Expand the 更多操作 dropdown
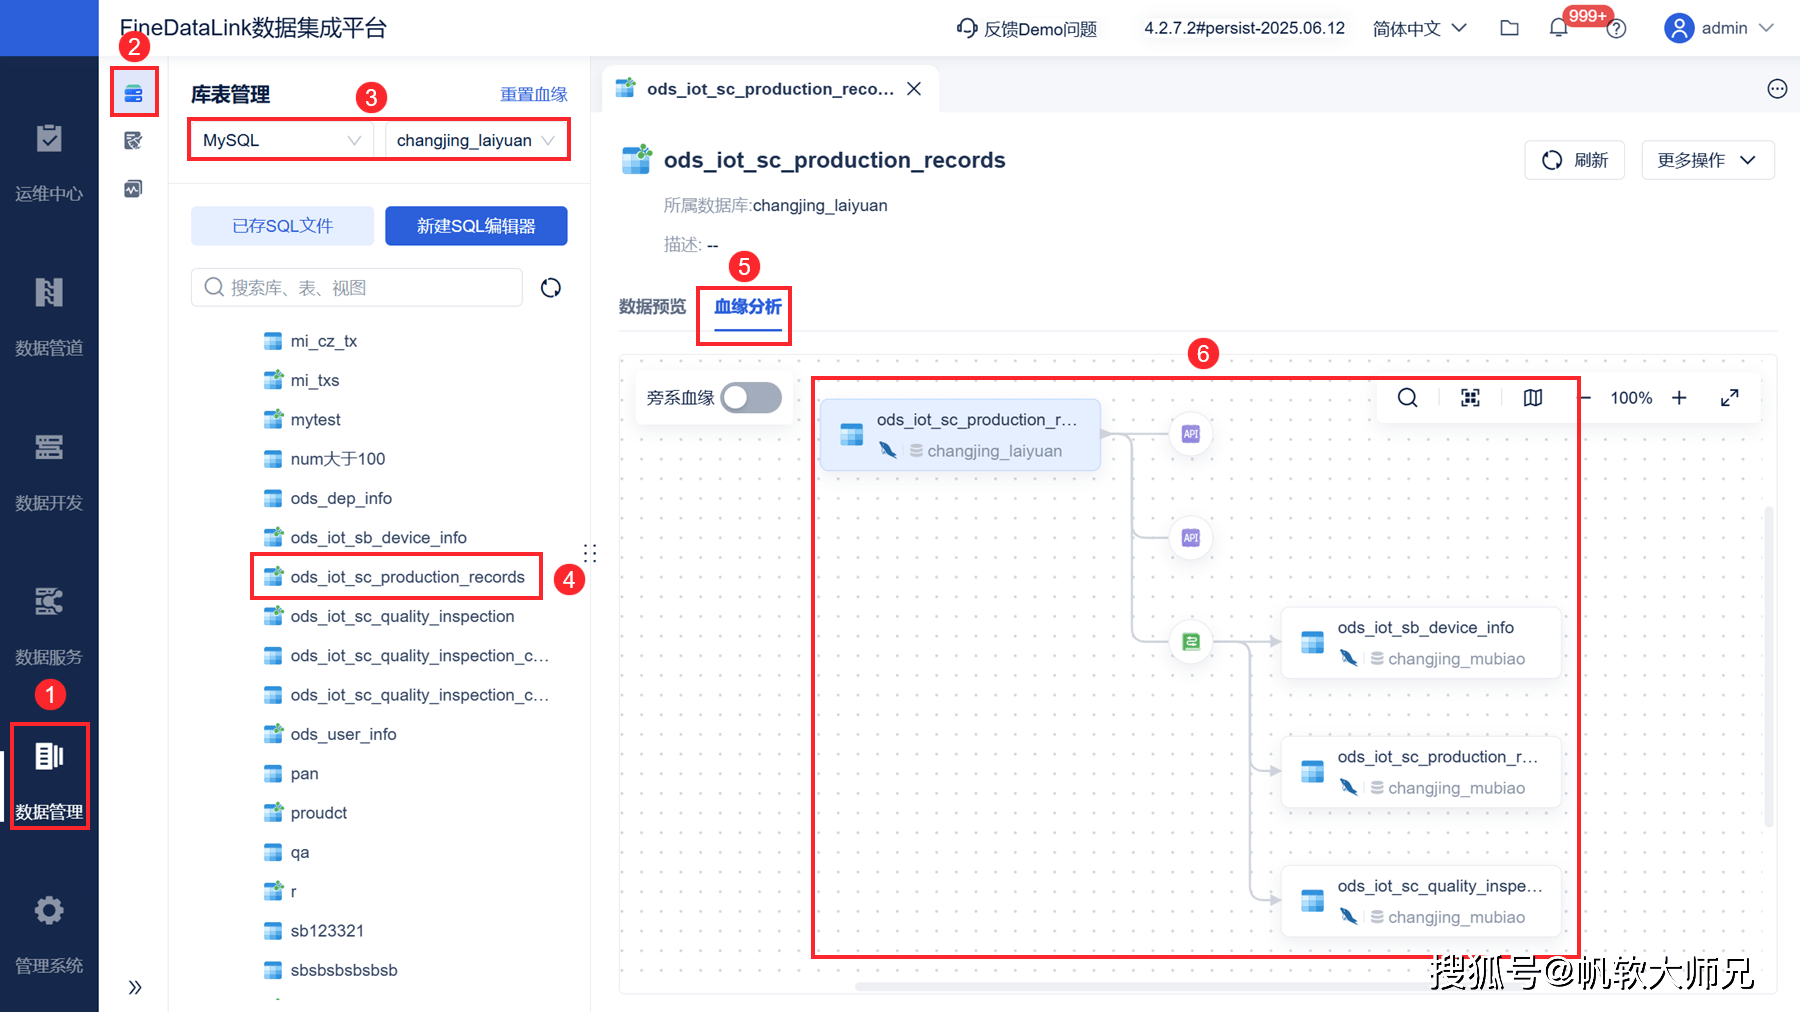1800x1012 pixels. 1707,160
